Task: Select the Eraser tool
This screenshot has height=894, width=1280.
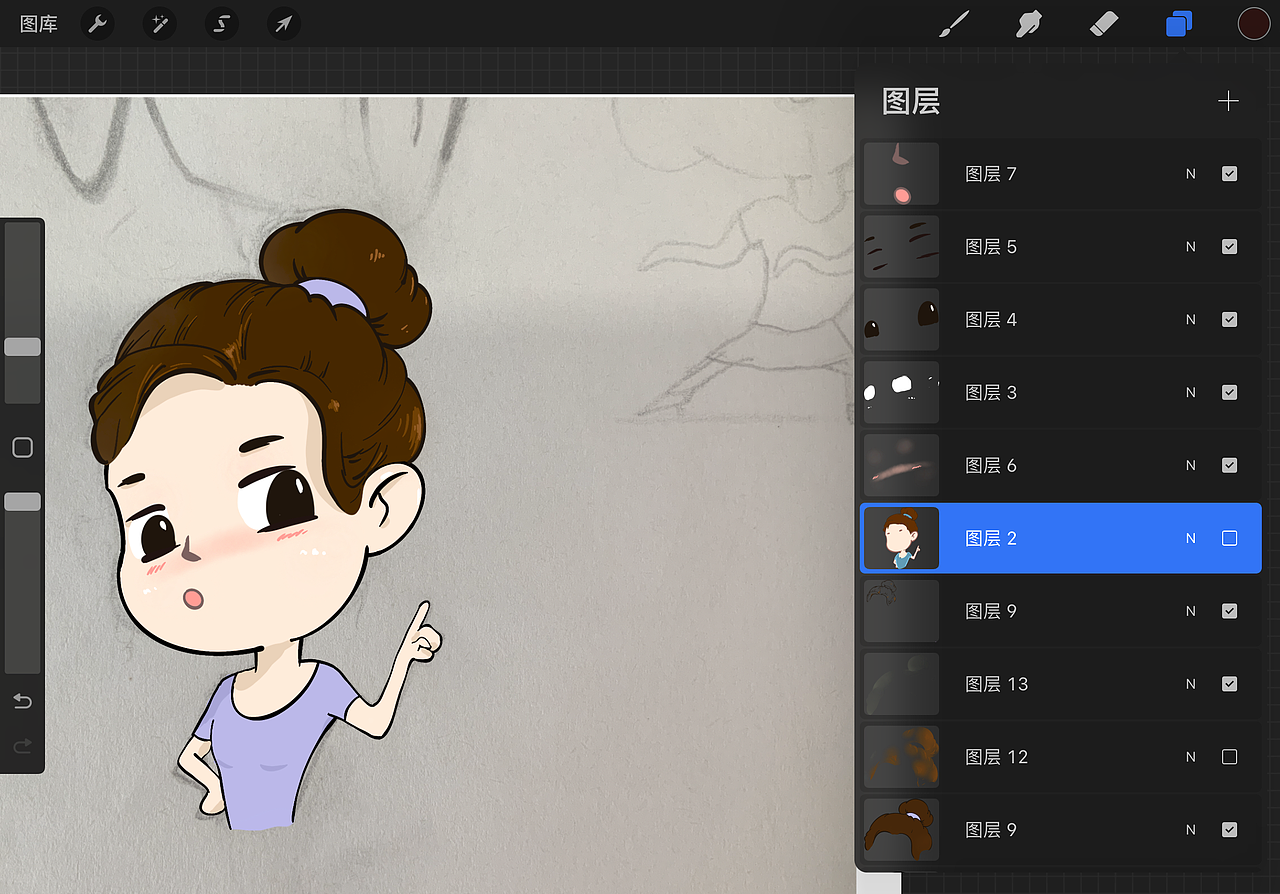Action: (1104, 24)
